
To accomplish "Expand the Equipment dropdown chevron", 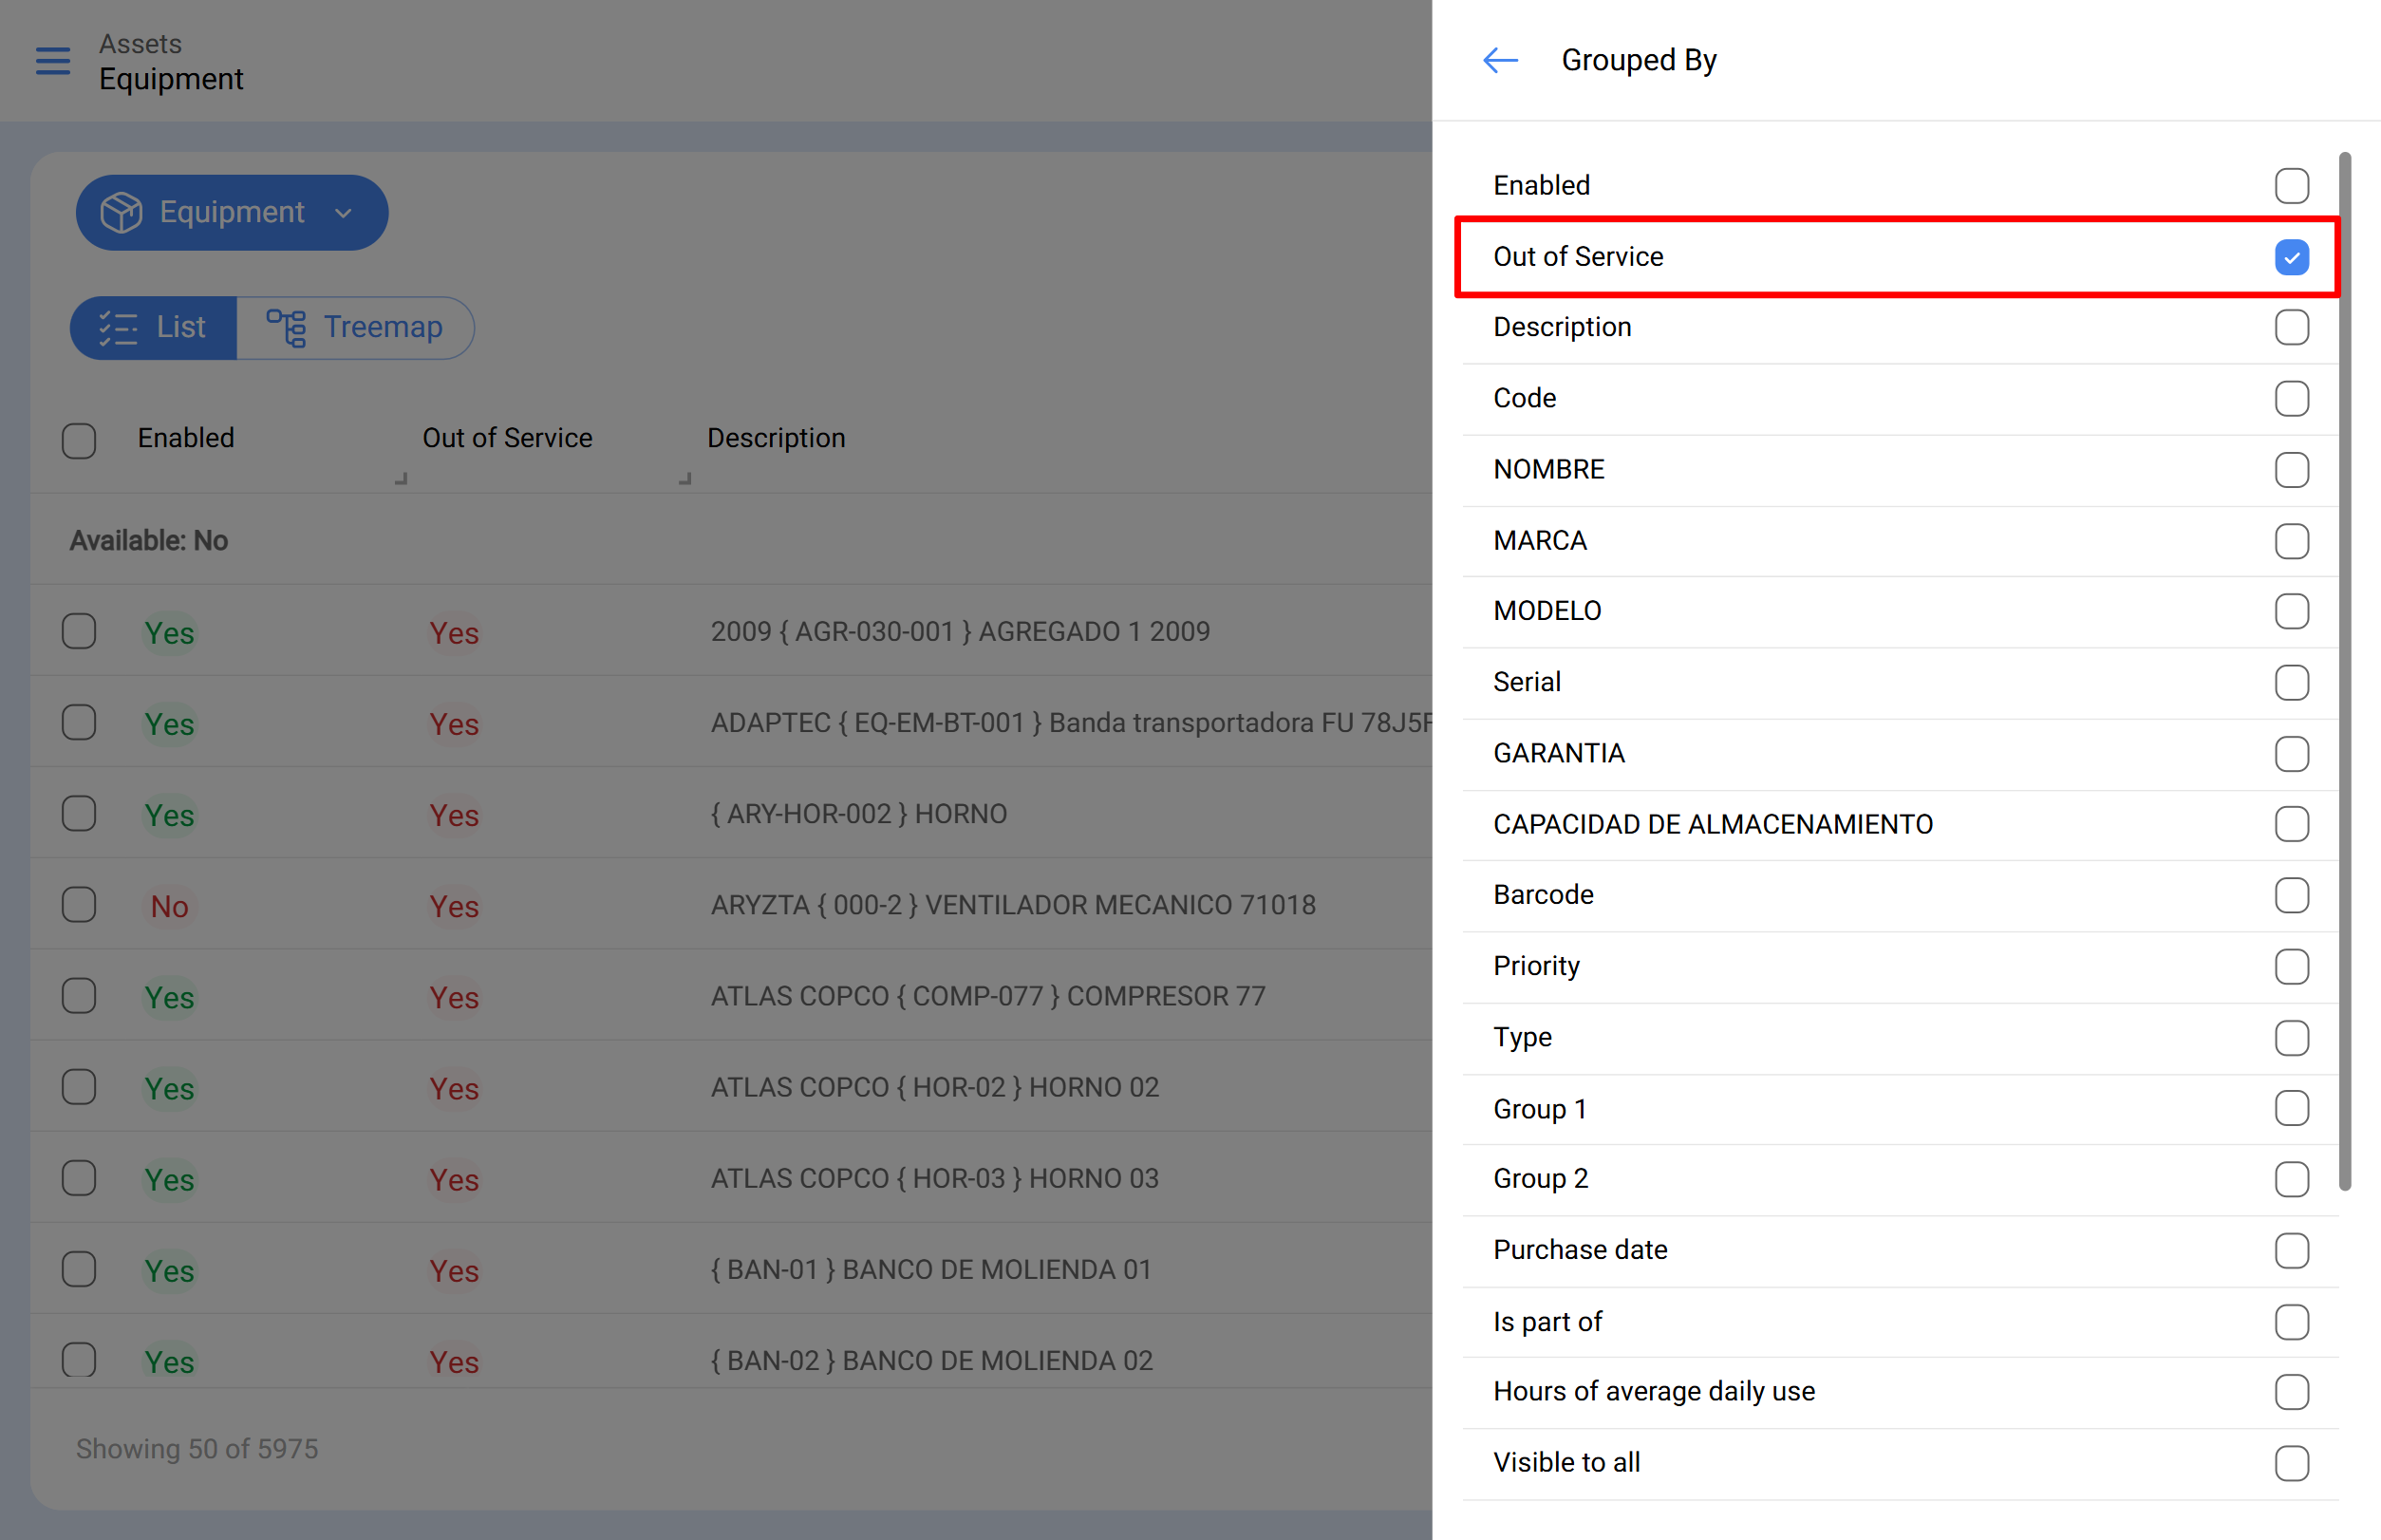I will click(x=343, y=213).
